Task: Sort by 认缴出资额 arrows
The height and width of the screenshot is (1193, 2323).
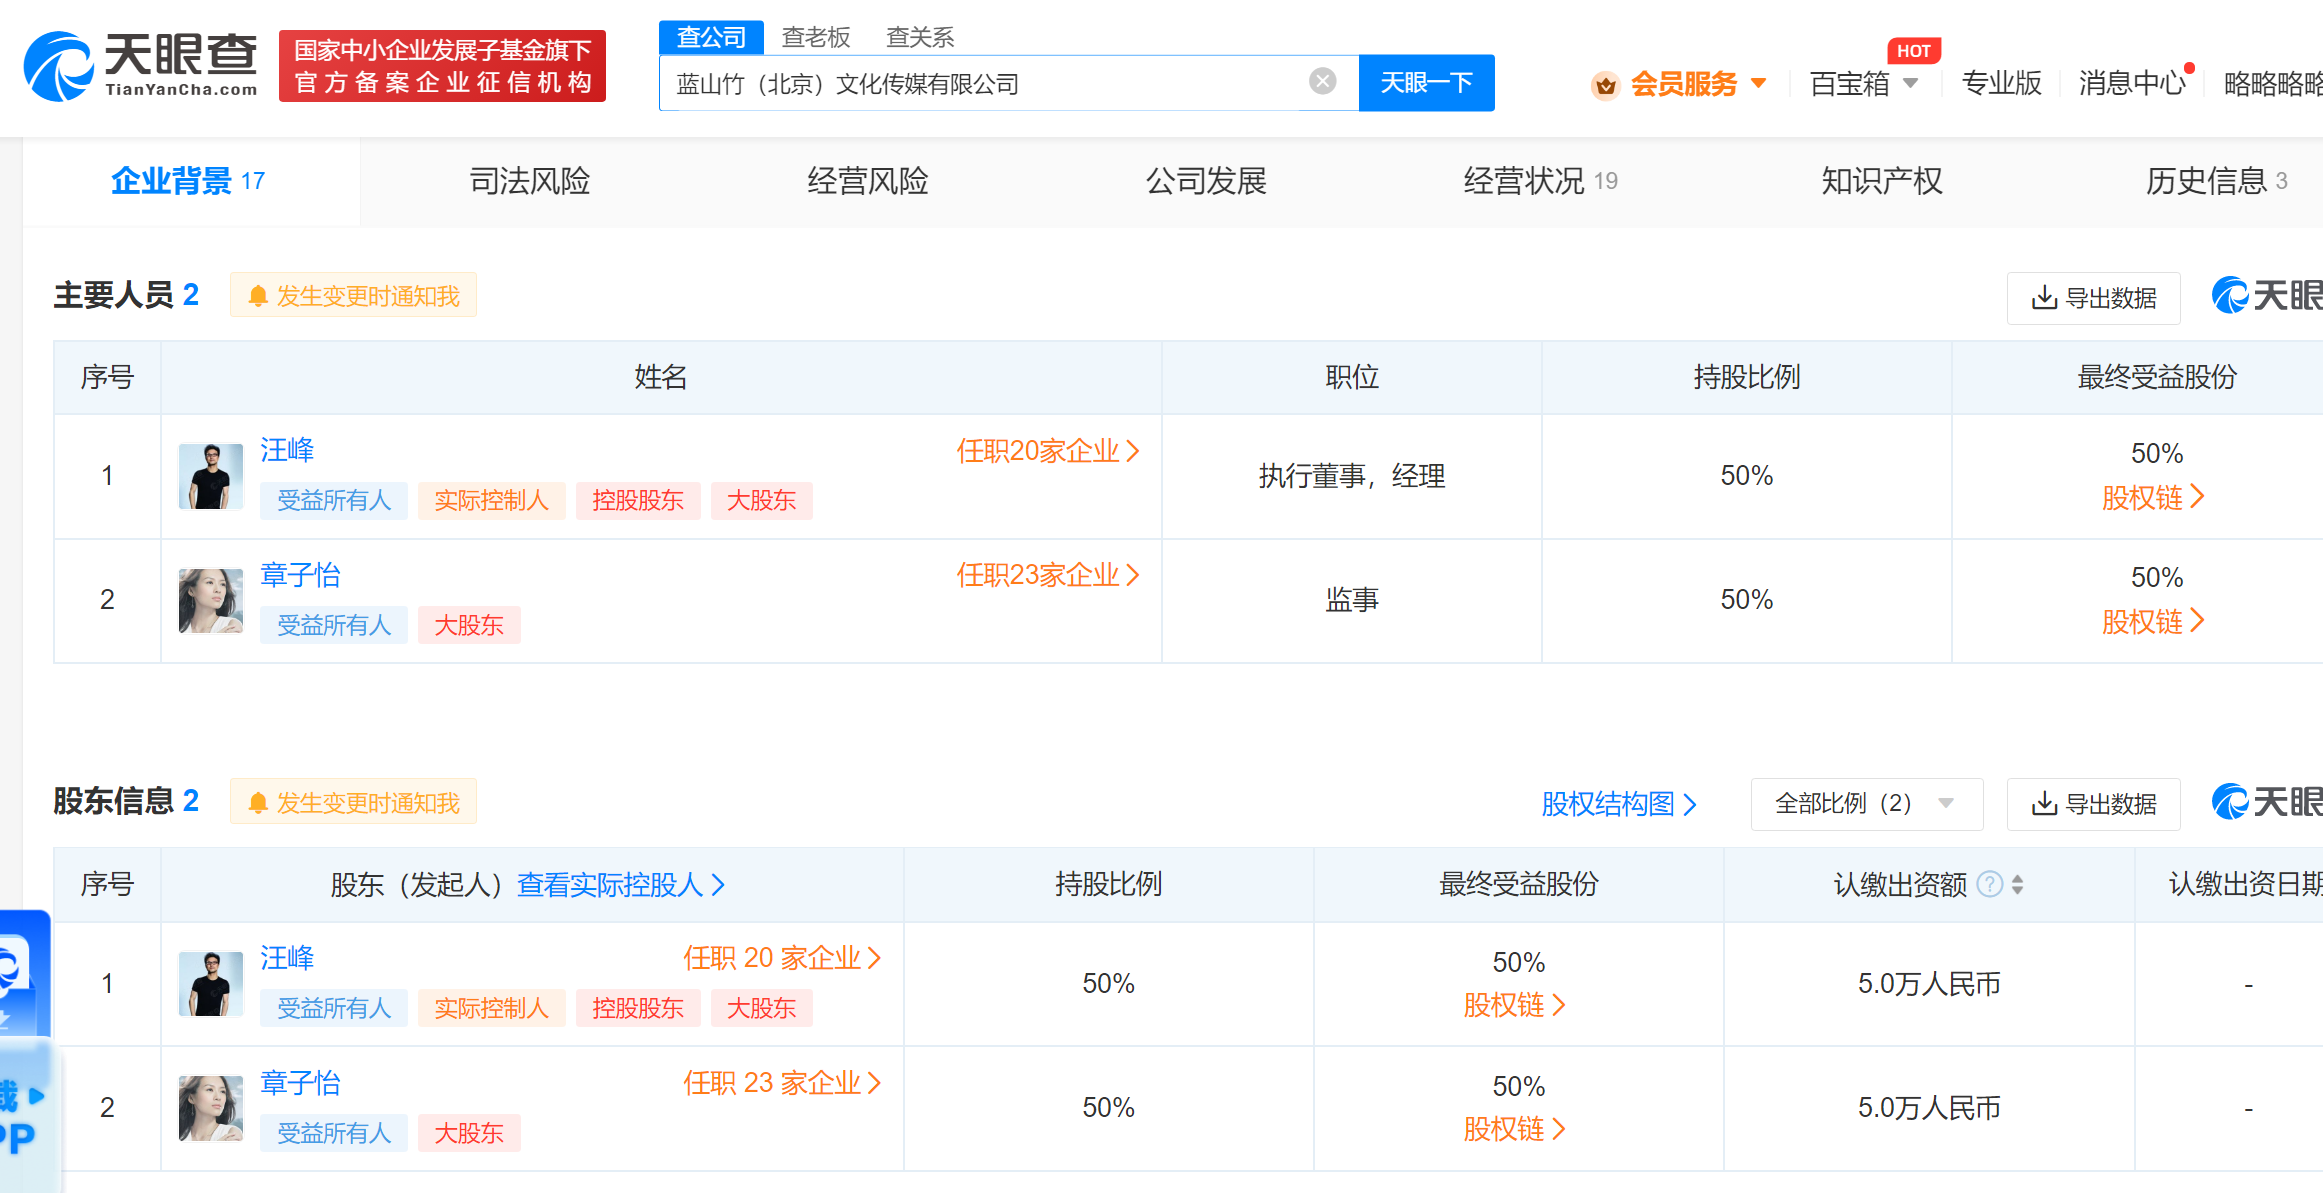Action: coord(2018,884)
